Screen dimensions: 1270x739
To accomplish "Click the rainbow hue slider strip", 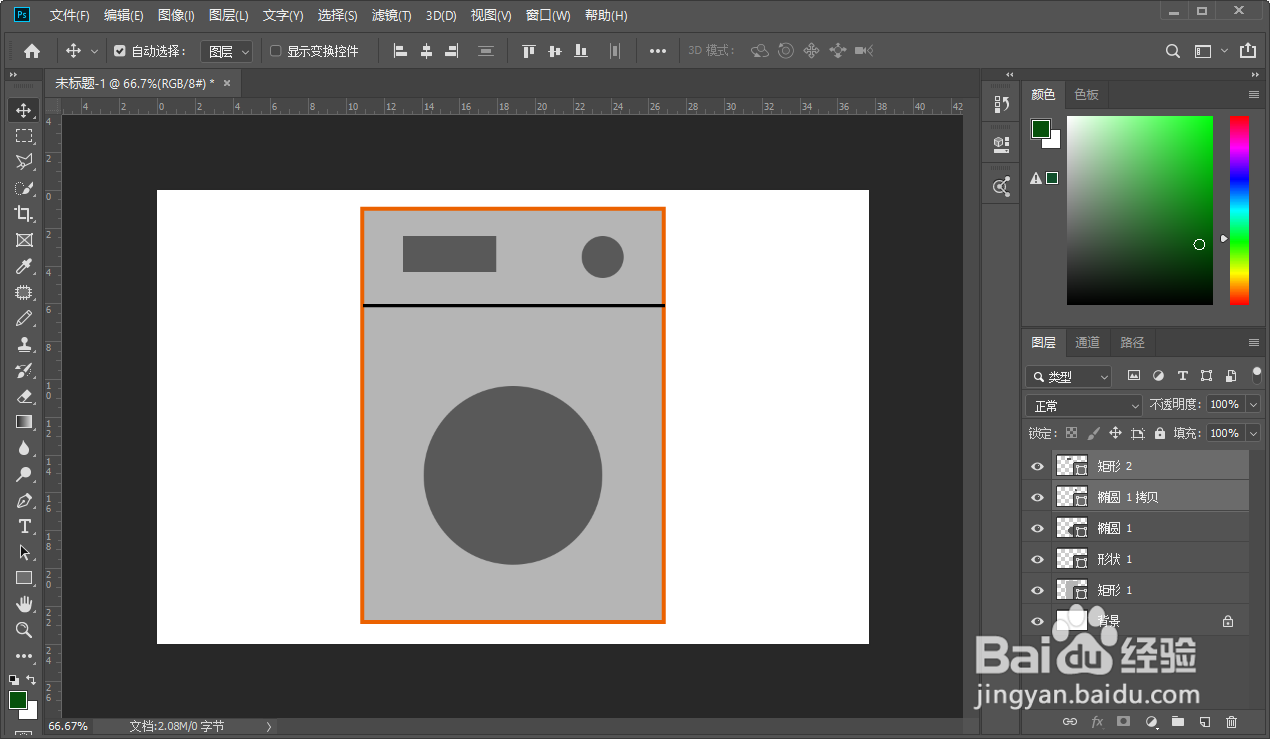I will 1239,210.
